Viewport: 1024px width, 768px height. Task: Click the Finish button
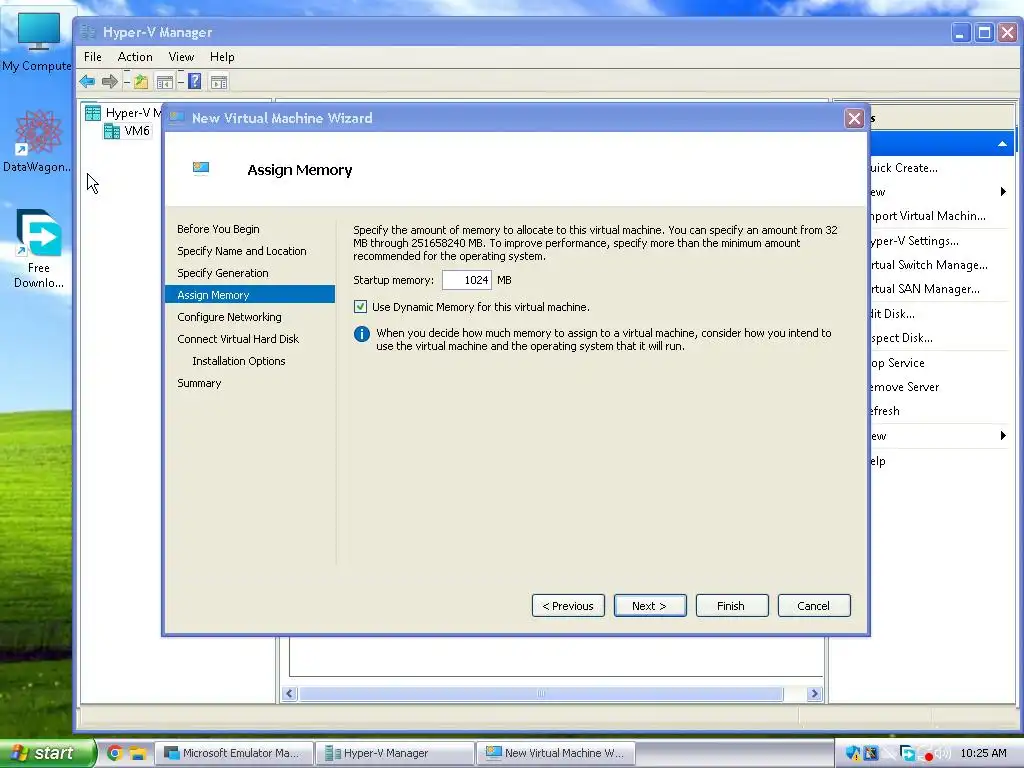click(732, 605)
